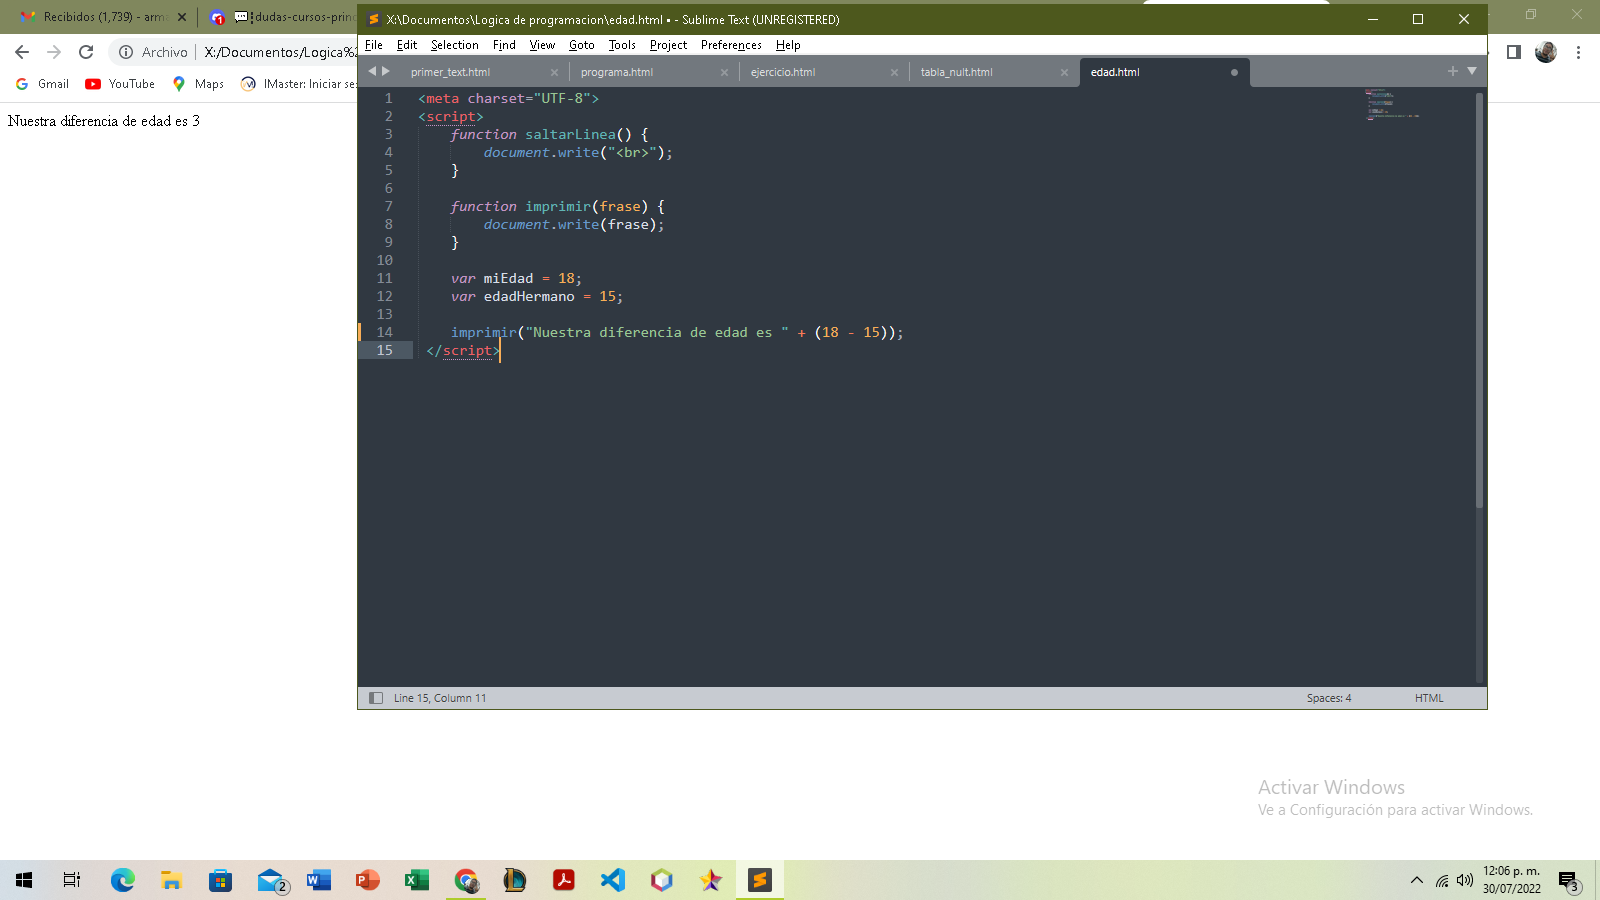
Task: Open the View menu
Action: pos(542,45)
